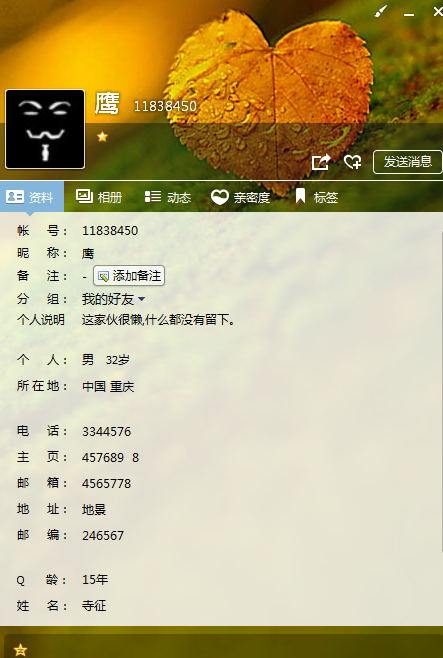Send a message with 发送消息 button
443x658 pixels.
coord(407,162)
